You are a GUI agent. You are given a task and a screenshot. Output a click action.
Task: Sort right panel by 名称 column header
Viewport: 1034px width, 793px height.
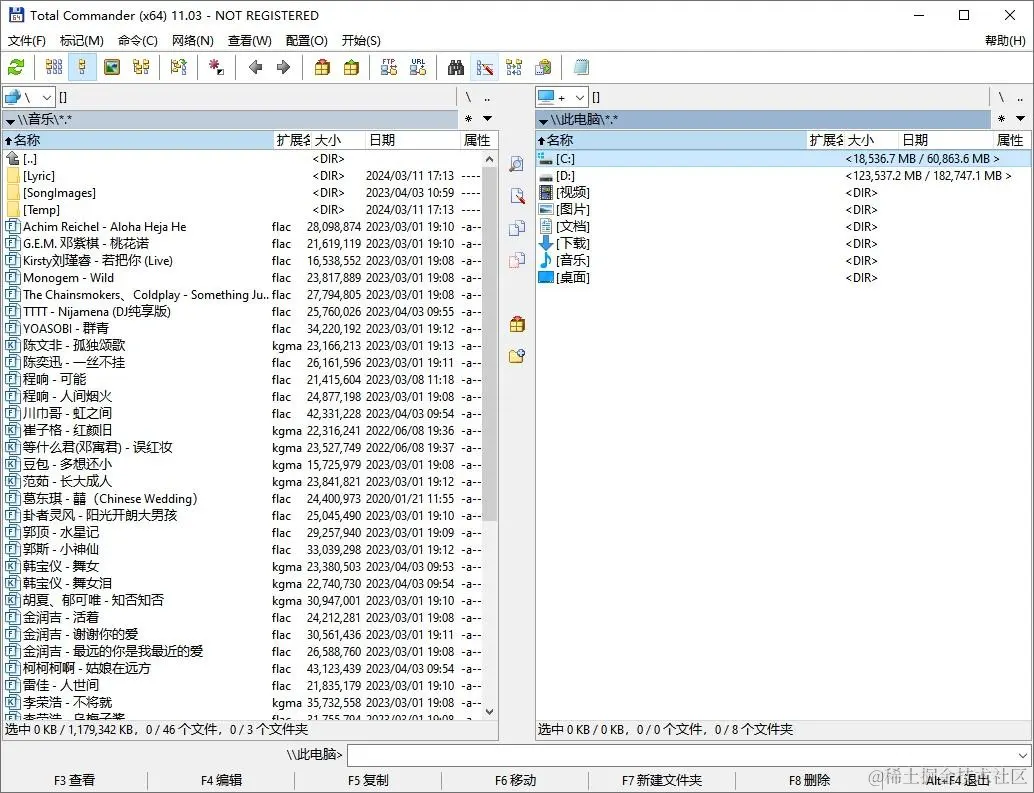(671, 140)
